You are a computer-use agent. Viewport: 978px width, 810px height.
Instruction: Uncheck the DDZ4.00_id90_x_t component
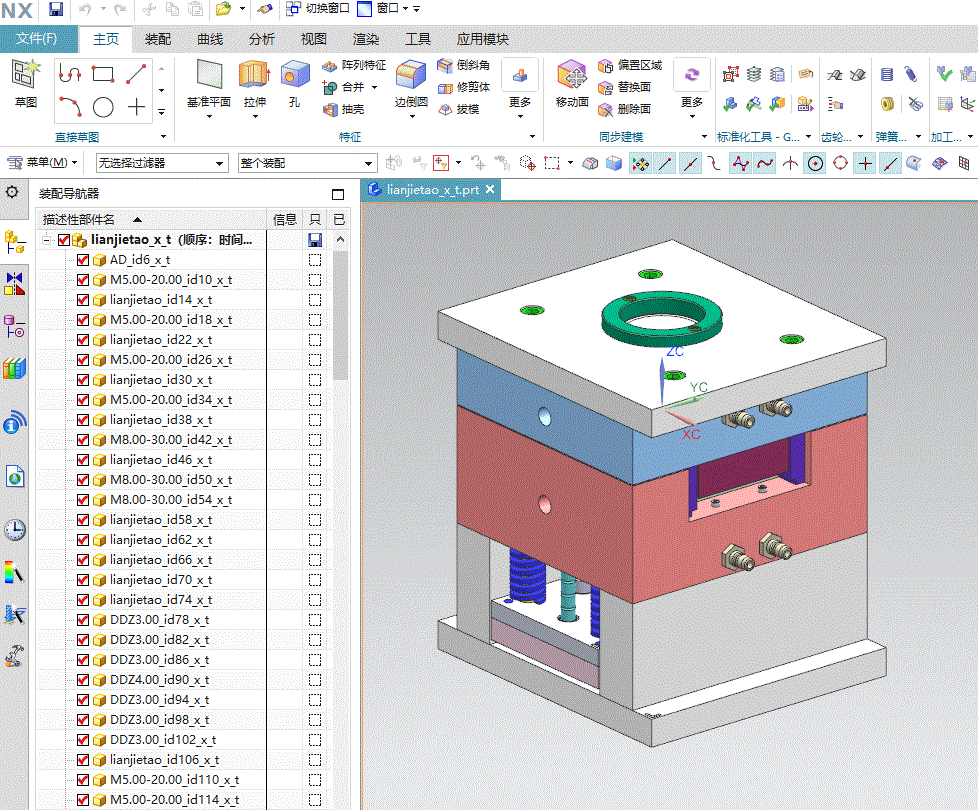pos(83,680)
